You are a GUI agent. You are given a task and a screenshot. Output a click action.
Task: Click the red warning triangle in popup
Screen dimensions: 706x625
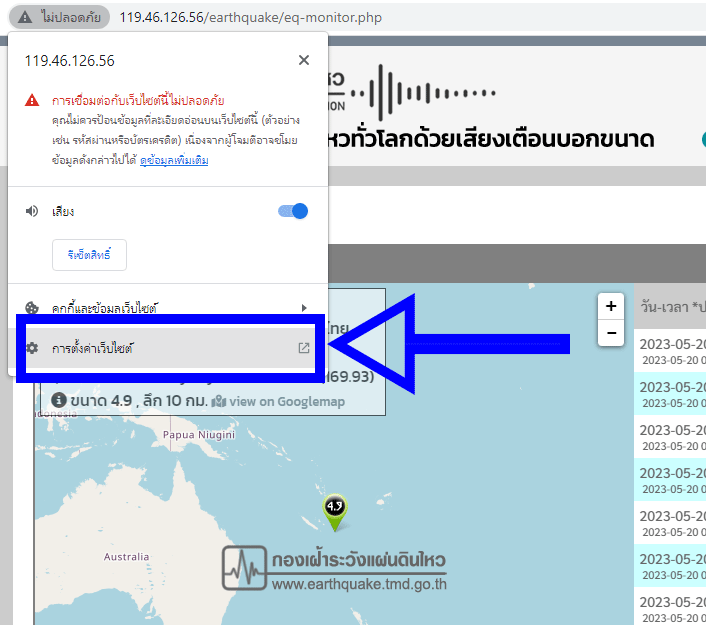click(32, 101)
